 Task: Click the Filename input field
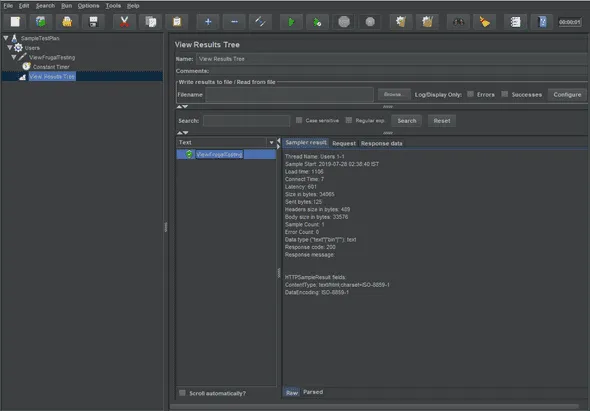coord(289,94)
